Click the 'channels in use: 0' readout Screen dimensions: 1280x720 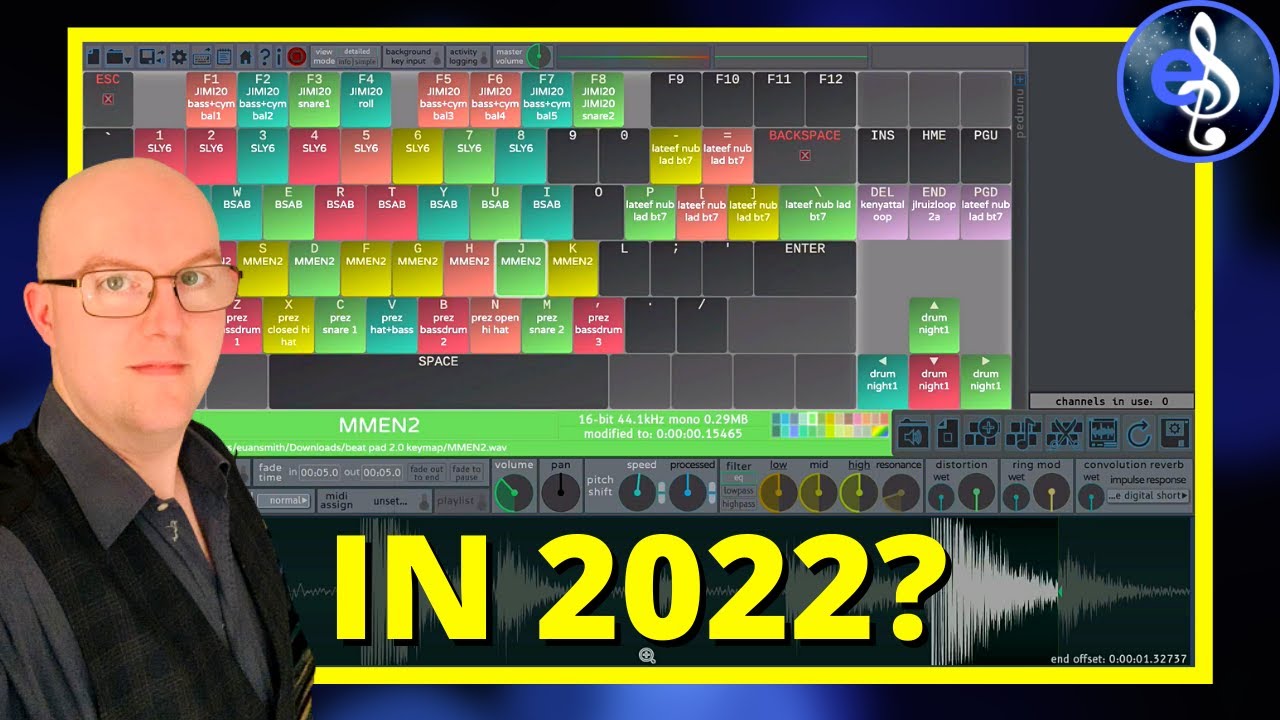[1111, 401]
